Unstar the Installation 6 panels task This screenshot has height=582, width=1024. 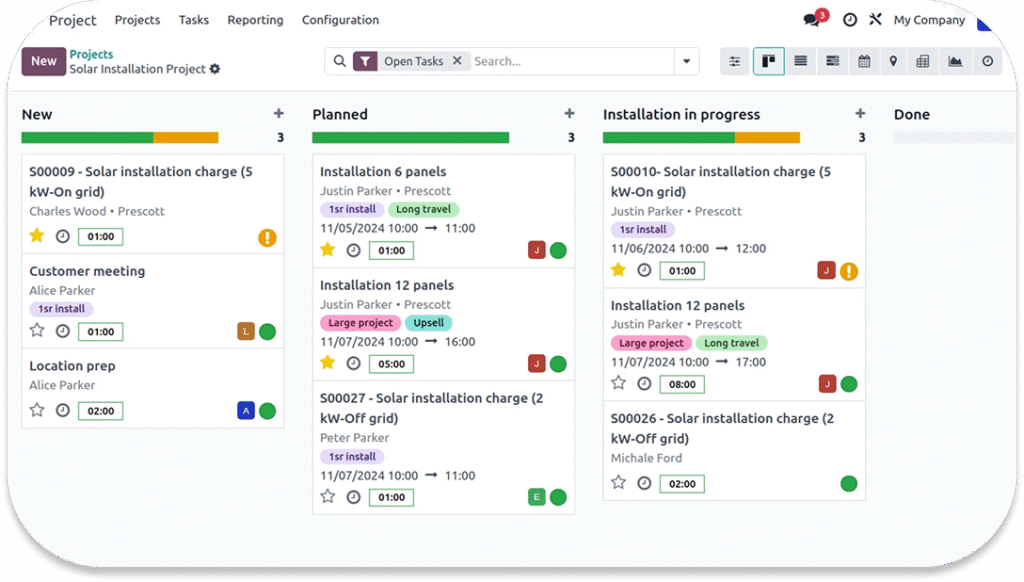(328, 250)
